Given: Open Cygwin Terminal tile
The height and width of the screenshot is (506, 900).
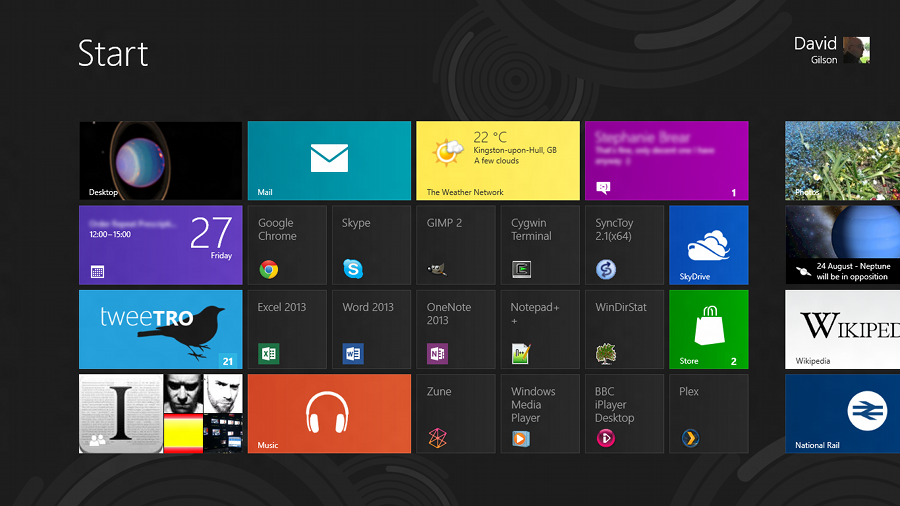Looking at the screenshot, I should pyautogui.click(x=540, y=245).
